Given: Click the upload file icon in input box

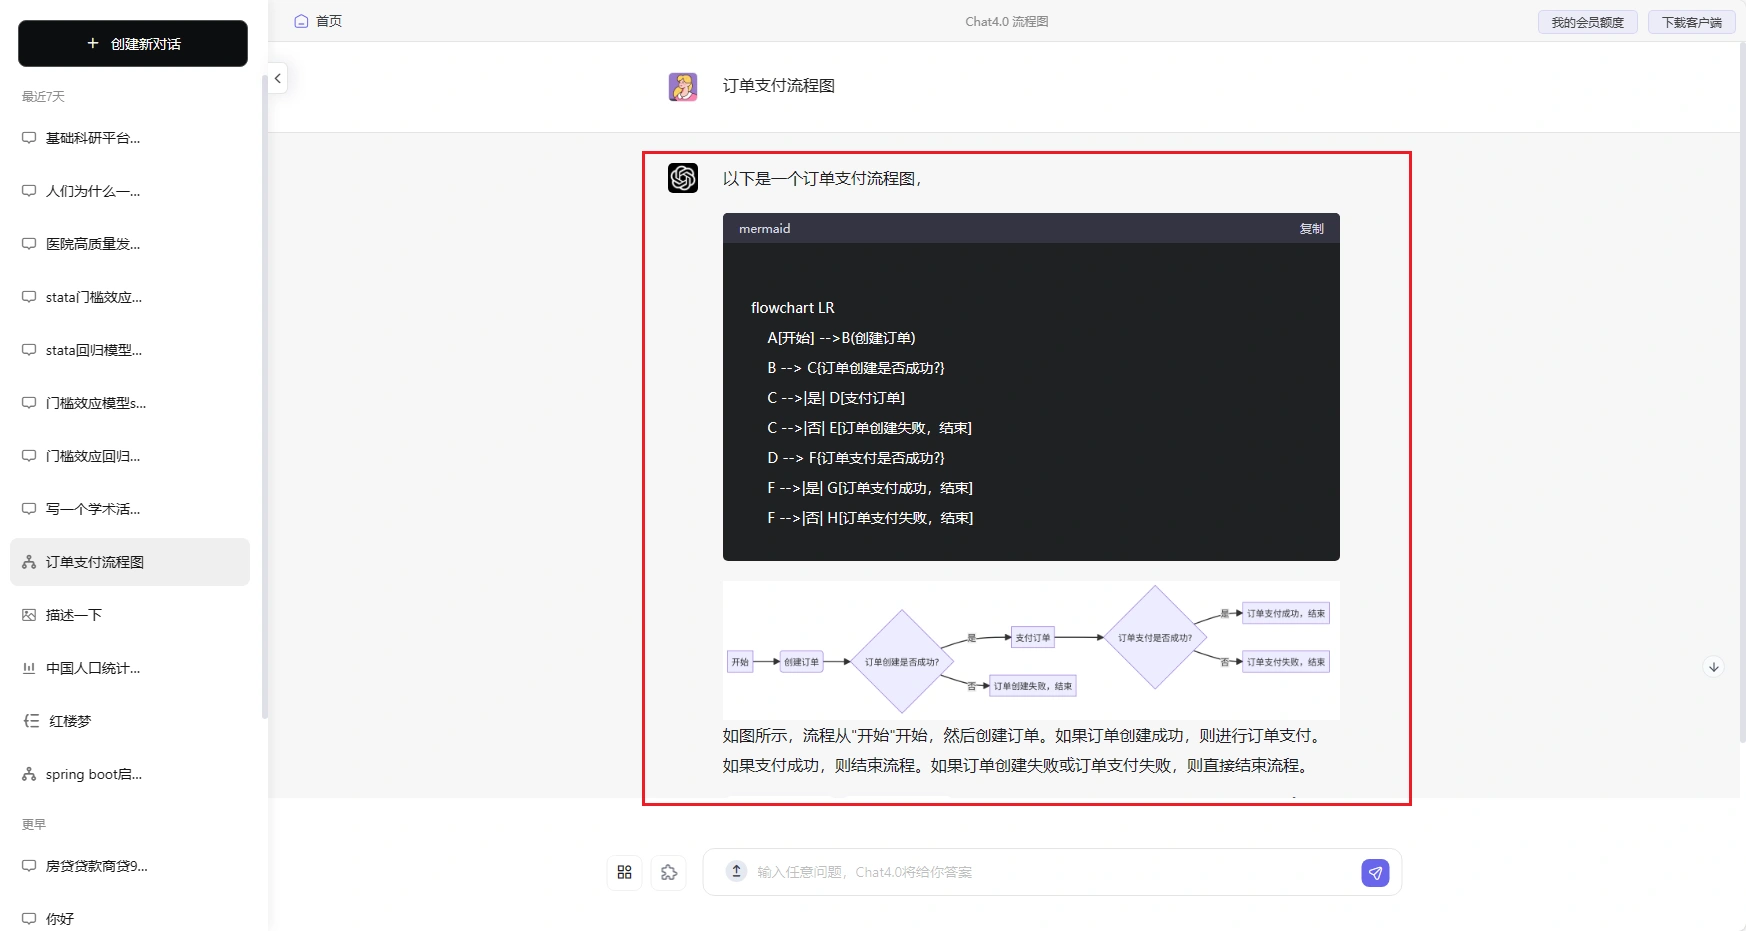Looking at the screenshot, I should tap(736, 871).
